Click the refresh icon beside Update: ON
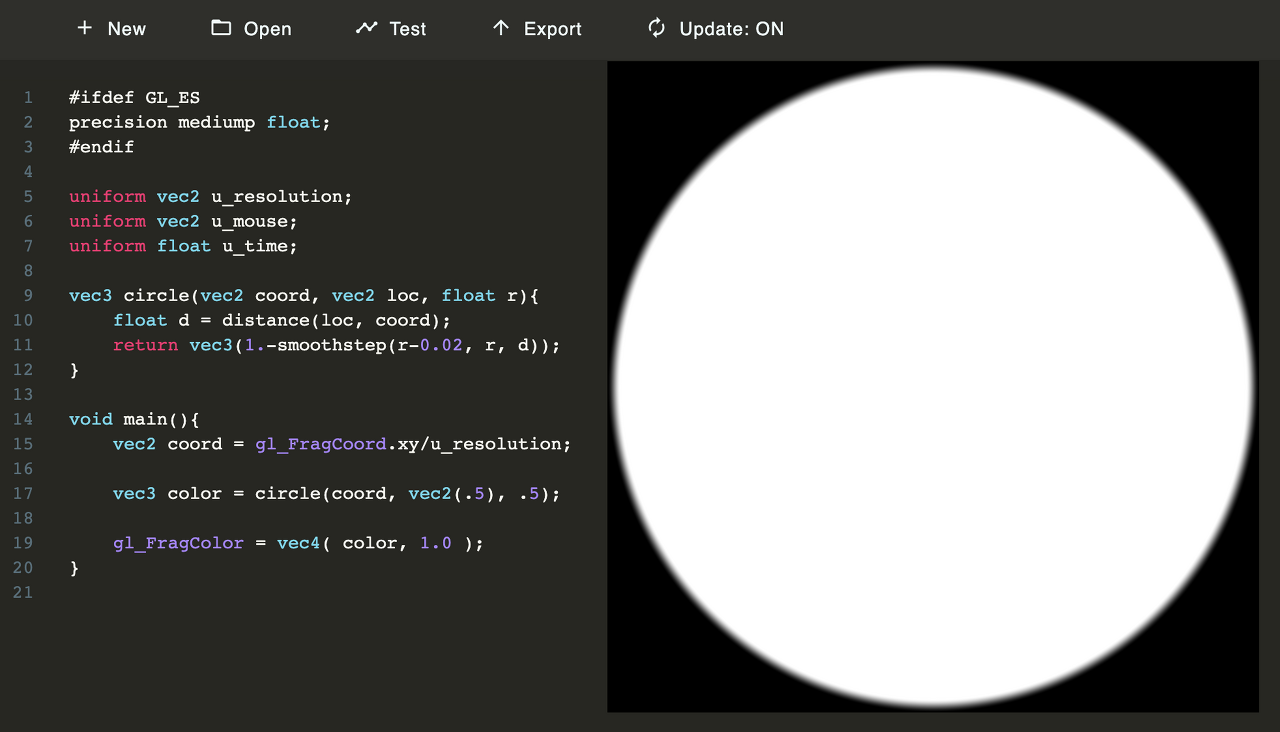1280x732 pixels. click(657, 28)
